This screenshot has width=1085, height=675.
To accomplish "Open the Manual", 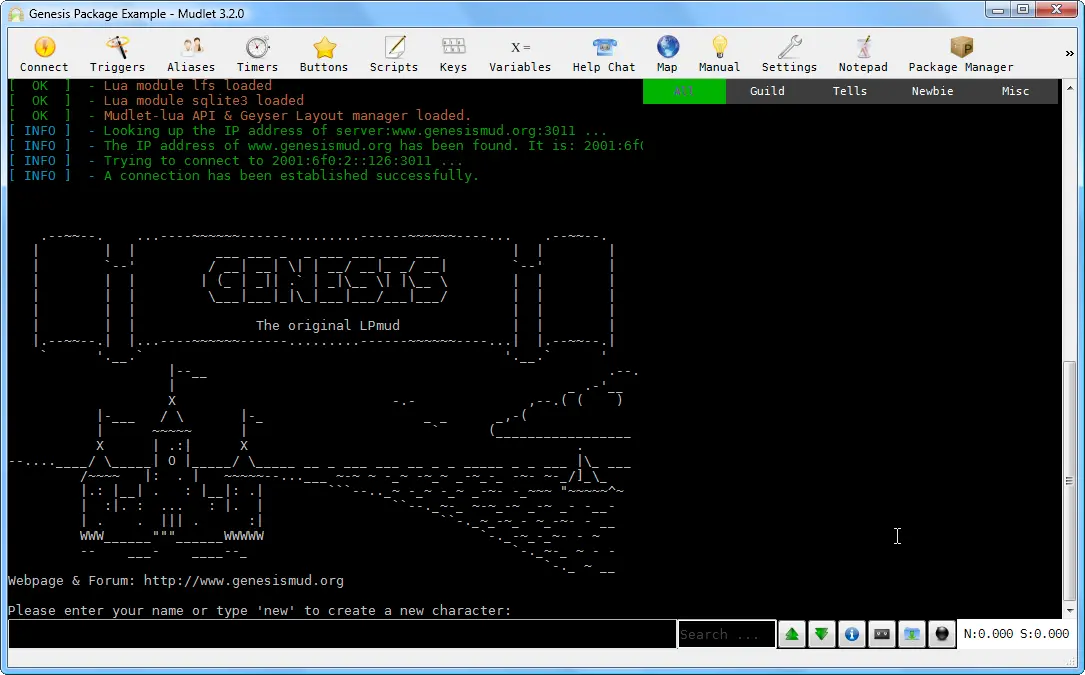I will pyautogui.click(x=720, y=55).
